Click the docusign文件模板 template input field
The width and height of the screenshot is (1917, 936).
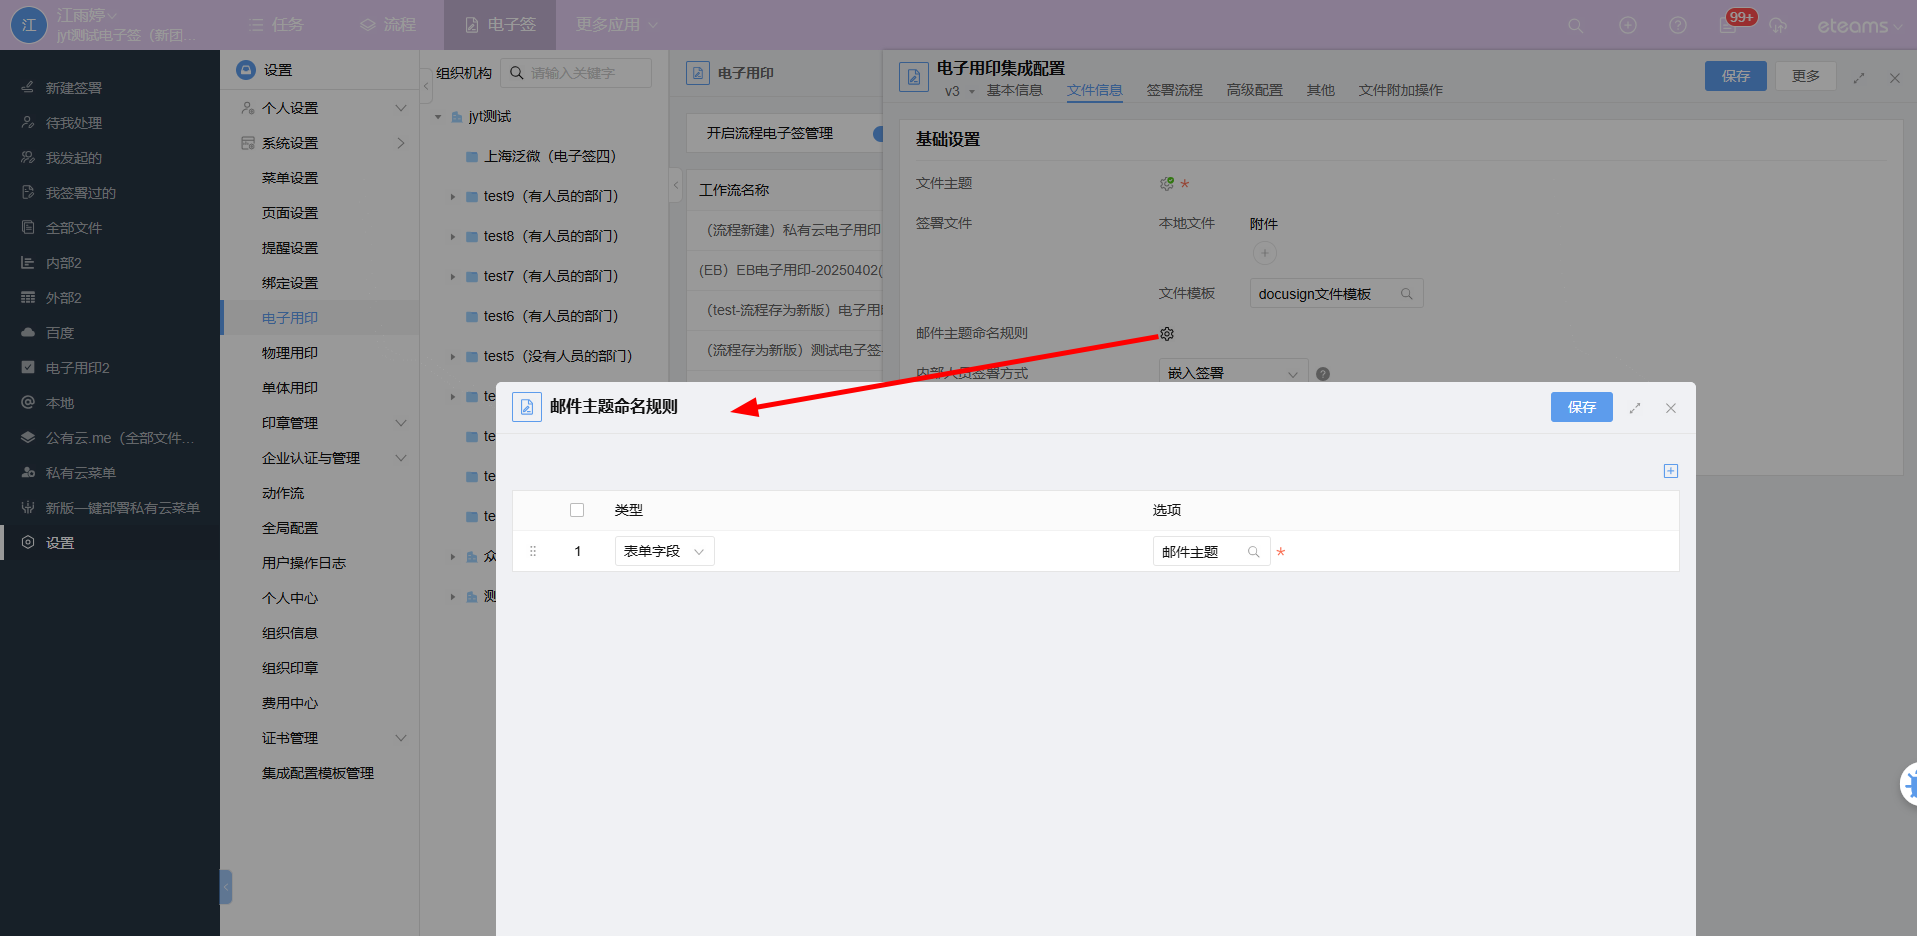click(1325, 294)
